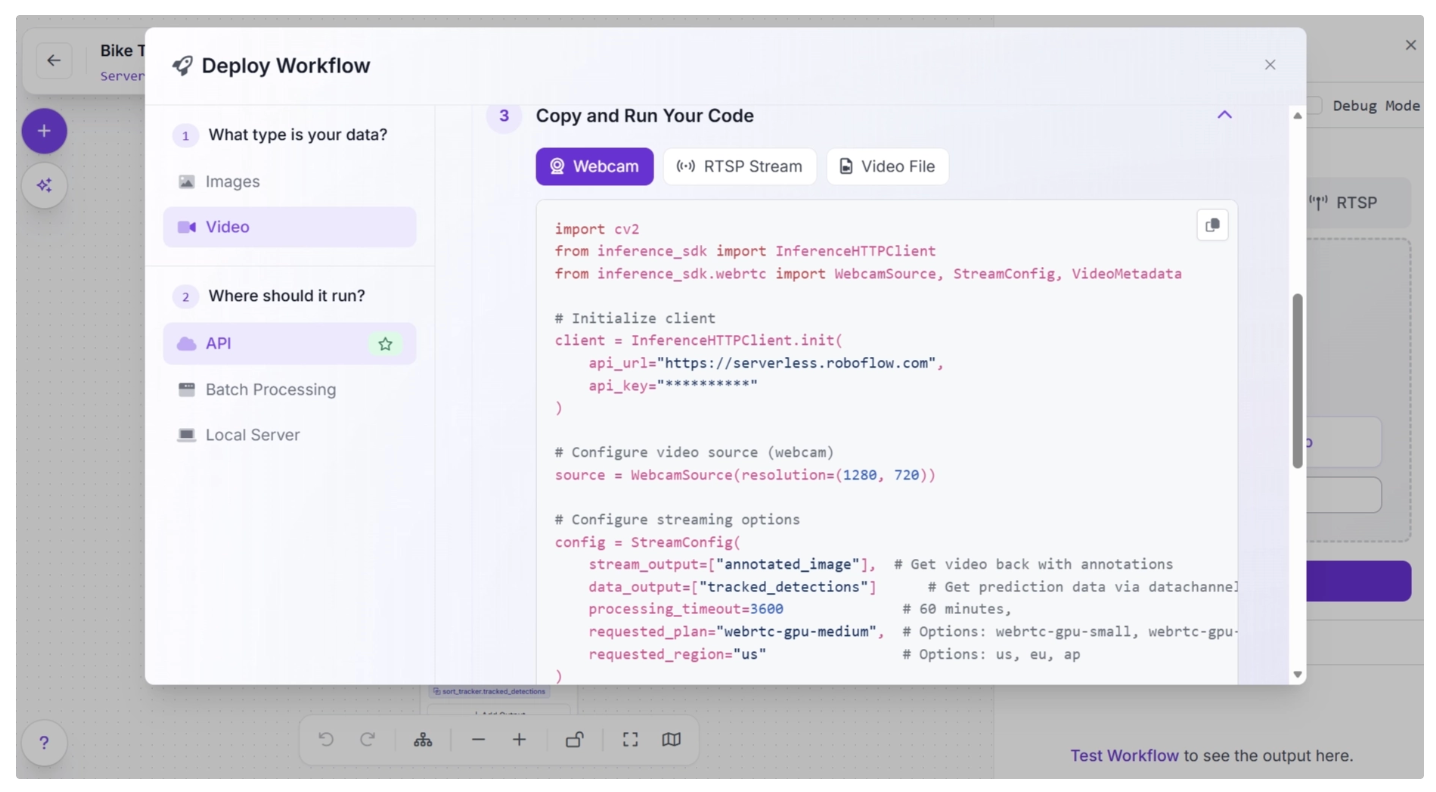Screen dimensions: 1436x792
Task: Click 'What type is your data?' heading
Action: tap(298, 135)
